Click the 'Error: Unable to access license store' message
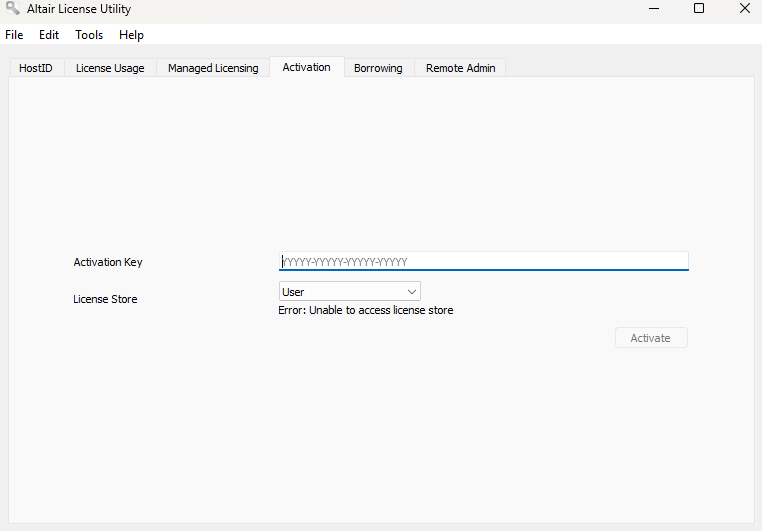Image resolution: width=762 pixels, height=531 pixels. 365,310
